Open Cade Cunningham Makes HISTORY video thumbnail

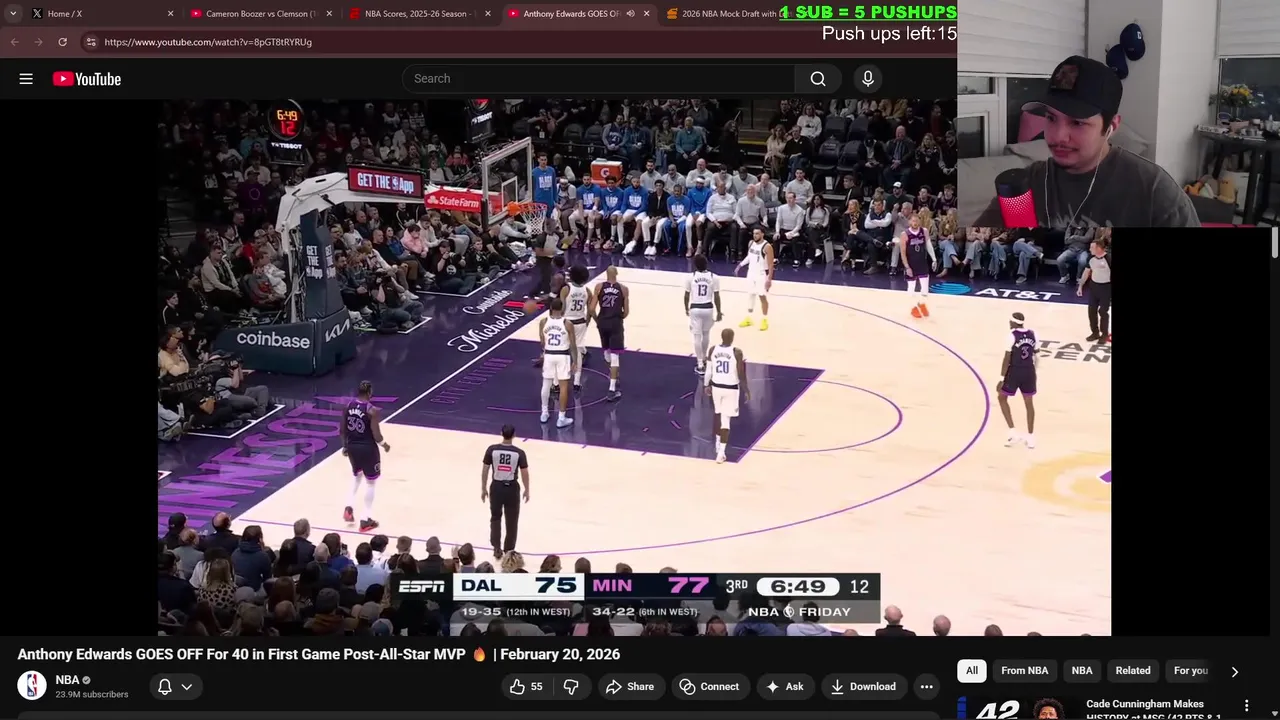tap(1017, 709)
